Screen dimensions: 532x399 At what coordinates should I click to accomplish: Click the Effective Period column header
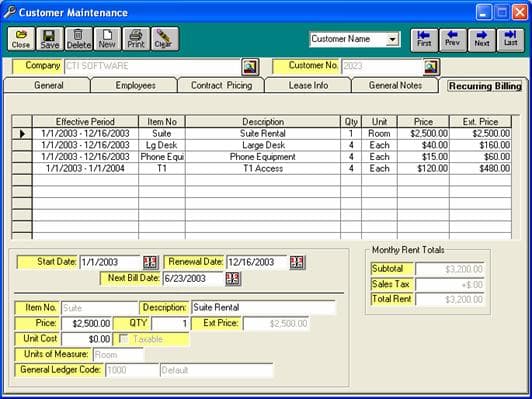coord(85,121)
